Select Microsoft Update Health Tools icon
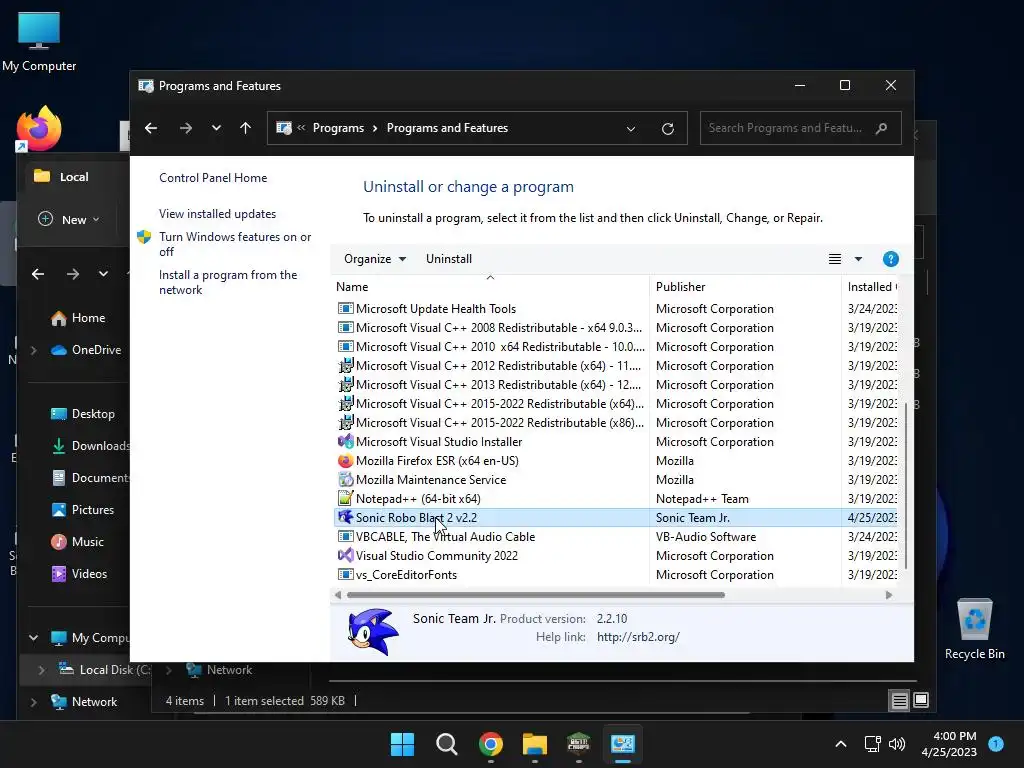This screenshot has width=1024, height=768. (x=345, y=308)
